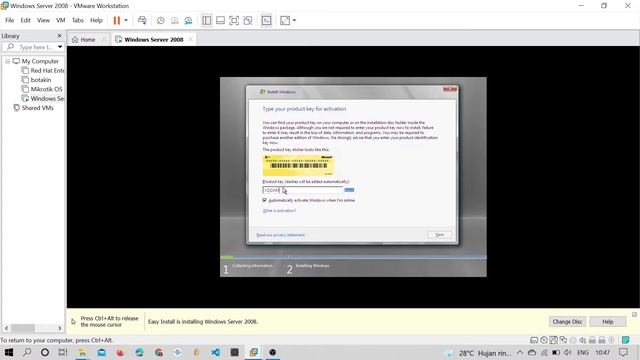Open the Windows Start menu
The height and width of the screenshot is (360, 640).
coord(9,352)
